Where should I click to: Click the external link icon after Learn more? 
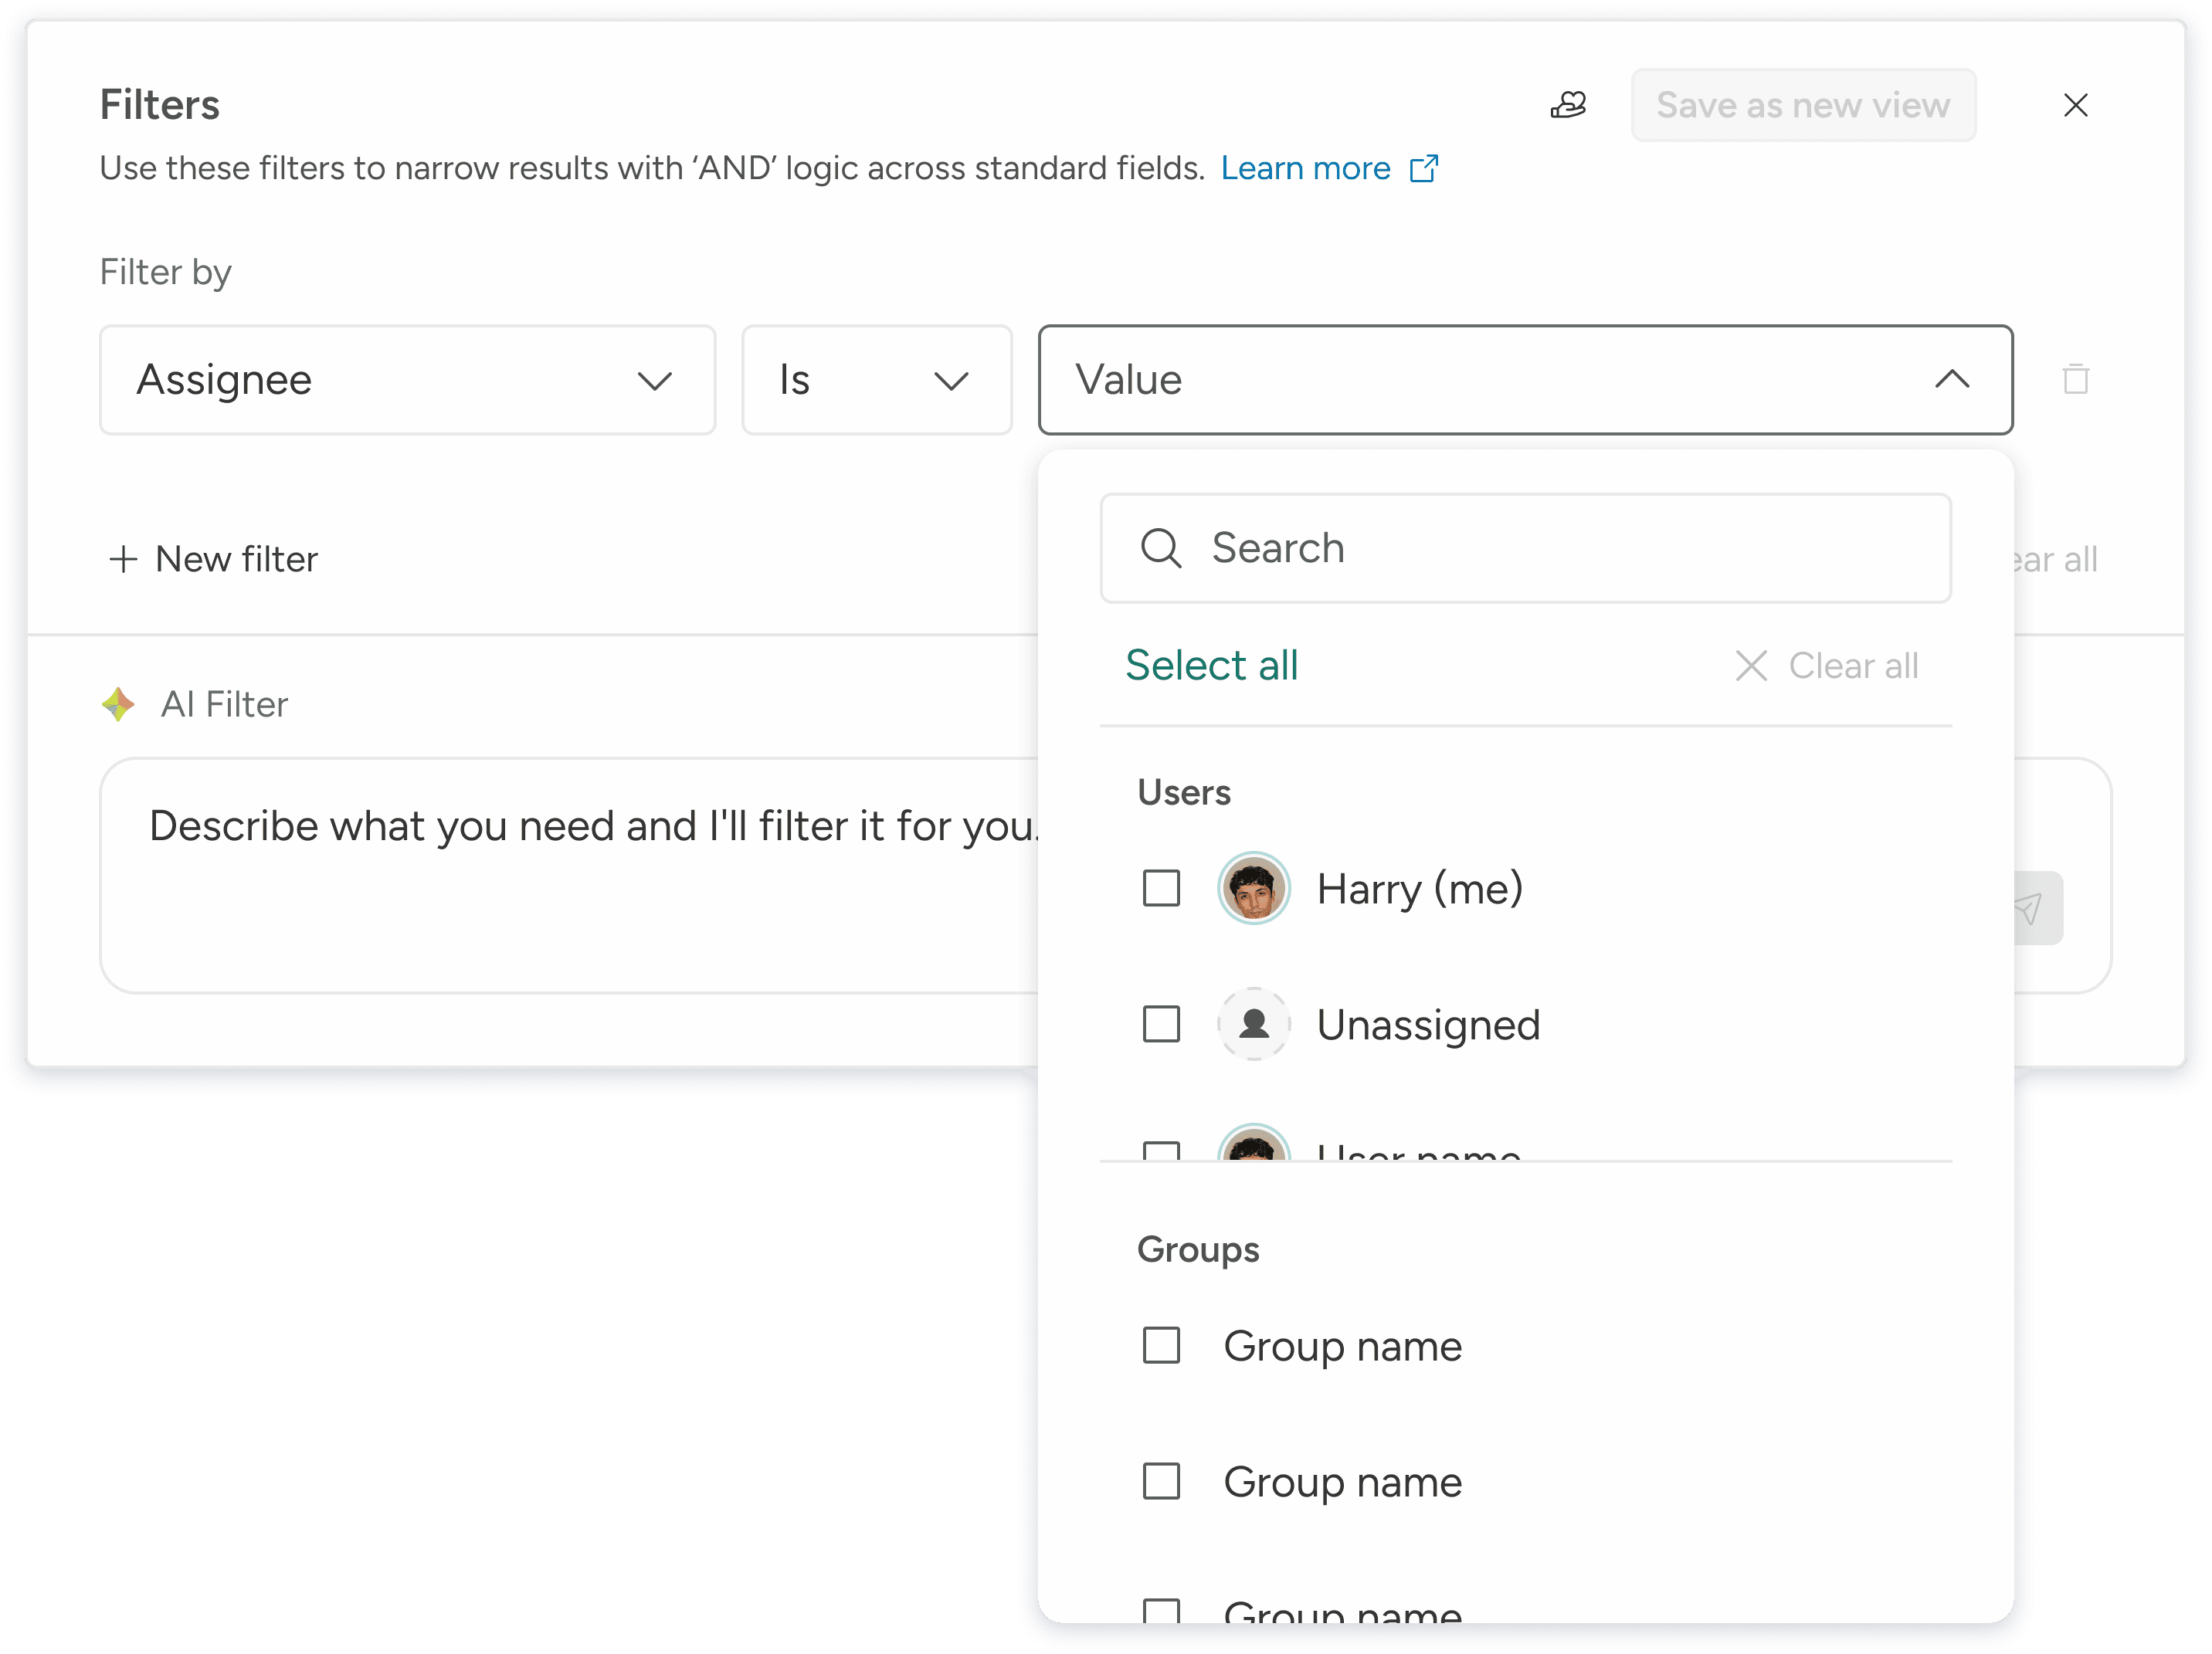[x=1423, y=168]
